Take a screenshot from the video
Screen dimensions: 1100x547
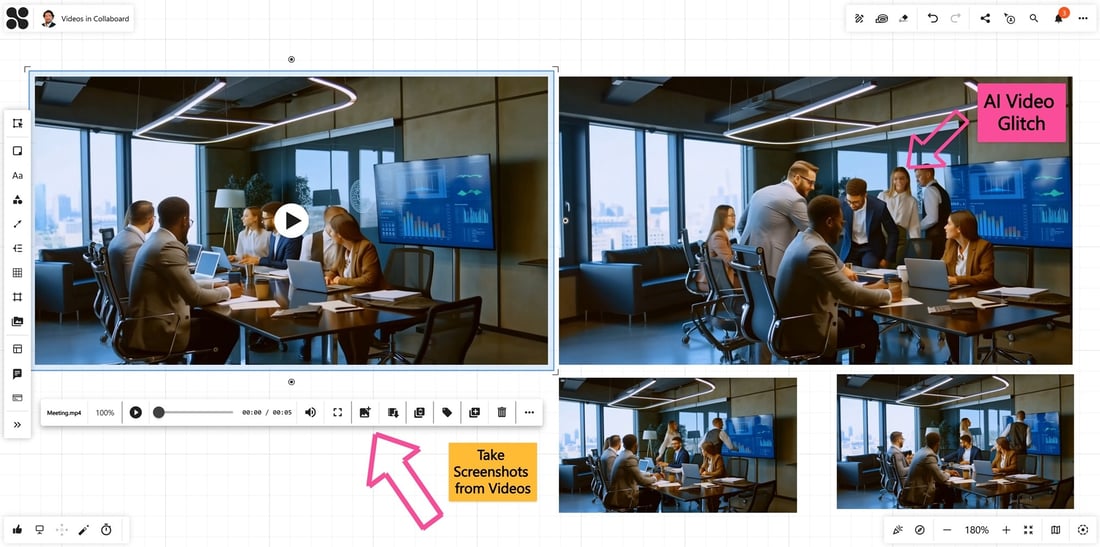tap(365, 412)
